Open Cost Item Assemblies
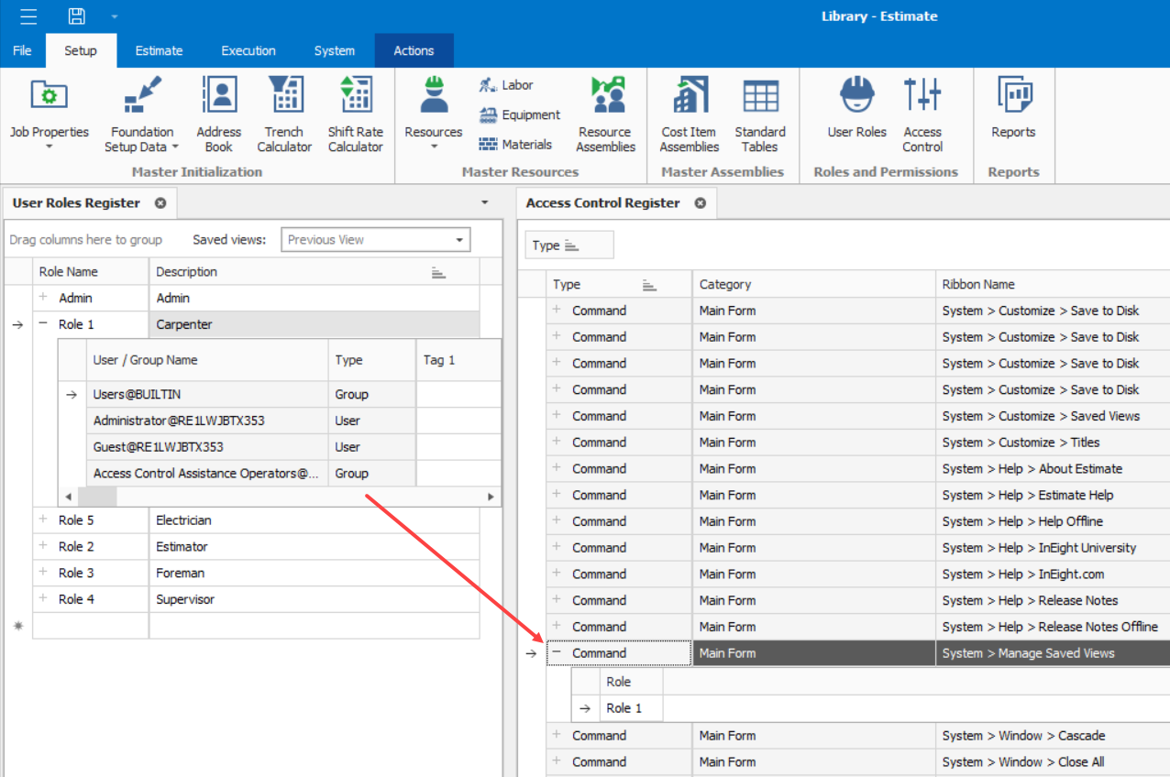Viewport: 1172px width, 780px height. point(688,113)
